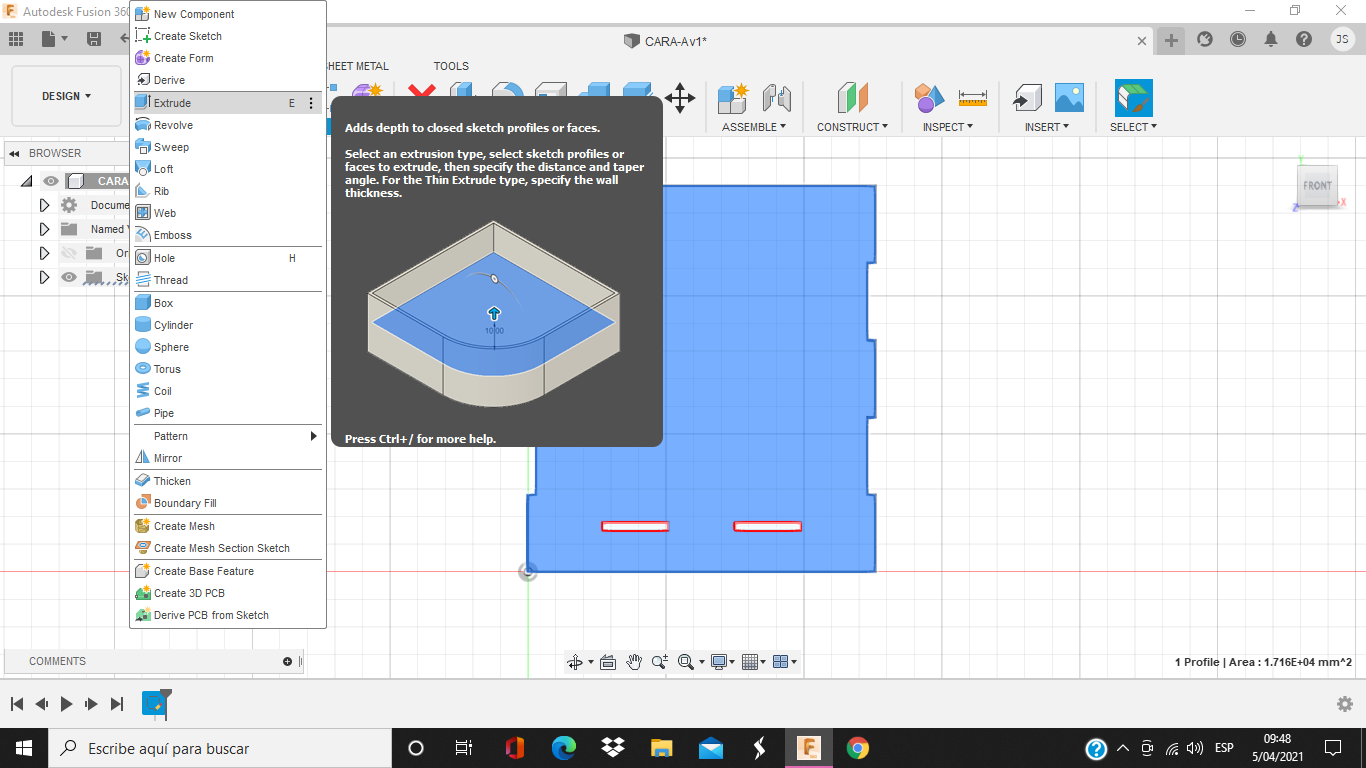1366x768 pixels.
Task: Expand the Sketches folder node
Action: pos(44,277)
